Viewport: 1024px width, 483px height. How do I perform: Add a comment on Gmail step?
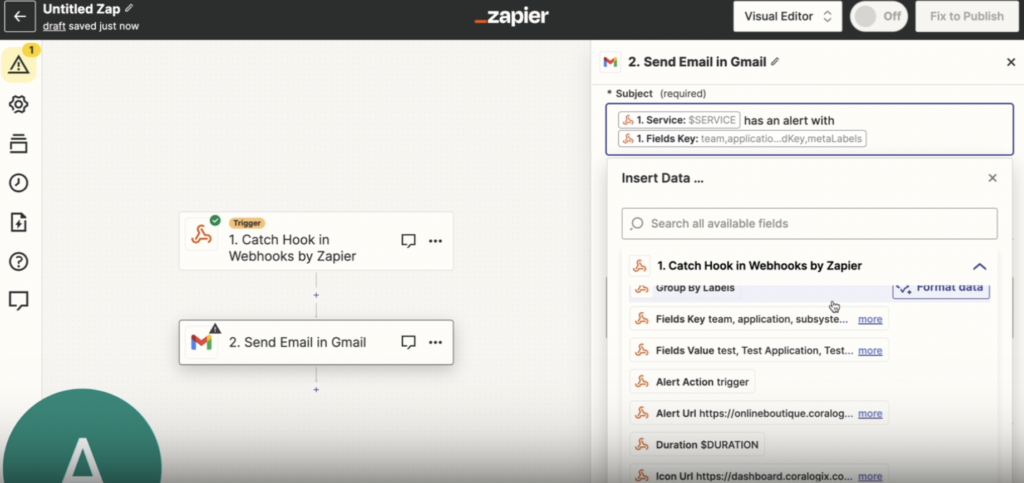(x=408, y=342)
